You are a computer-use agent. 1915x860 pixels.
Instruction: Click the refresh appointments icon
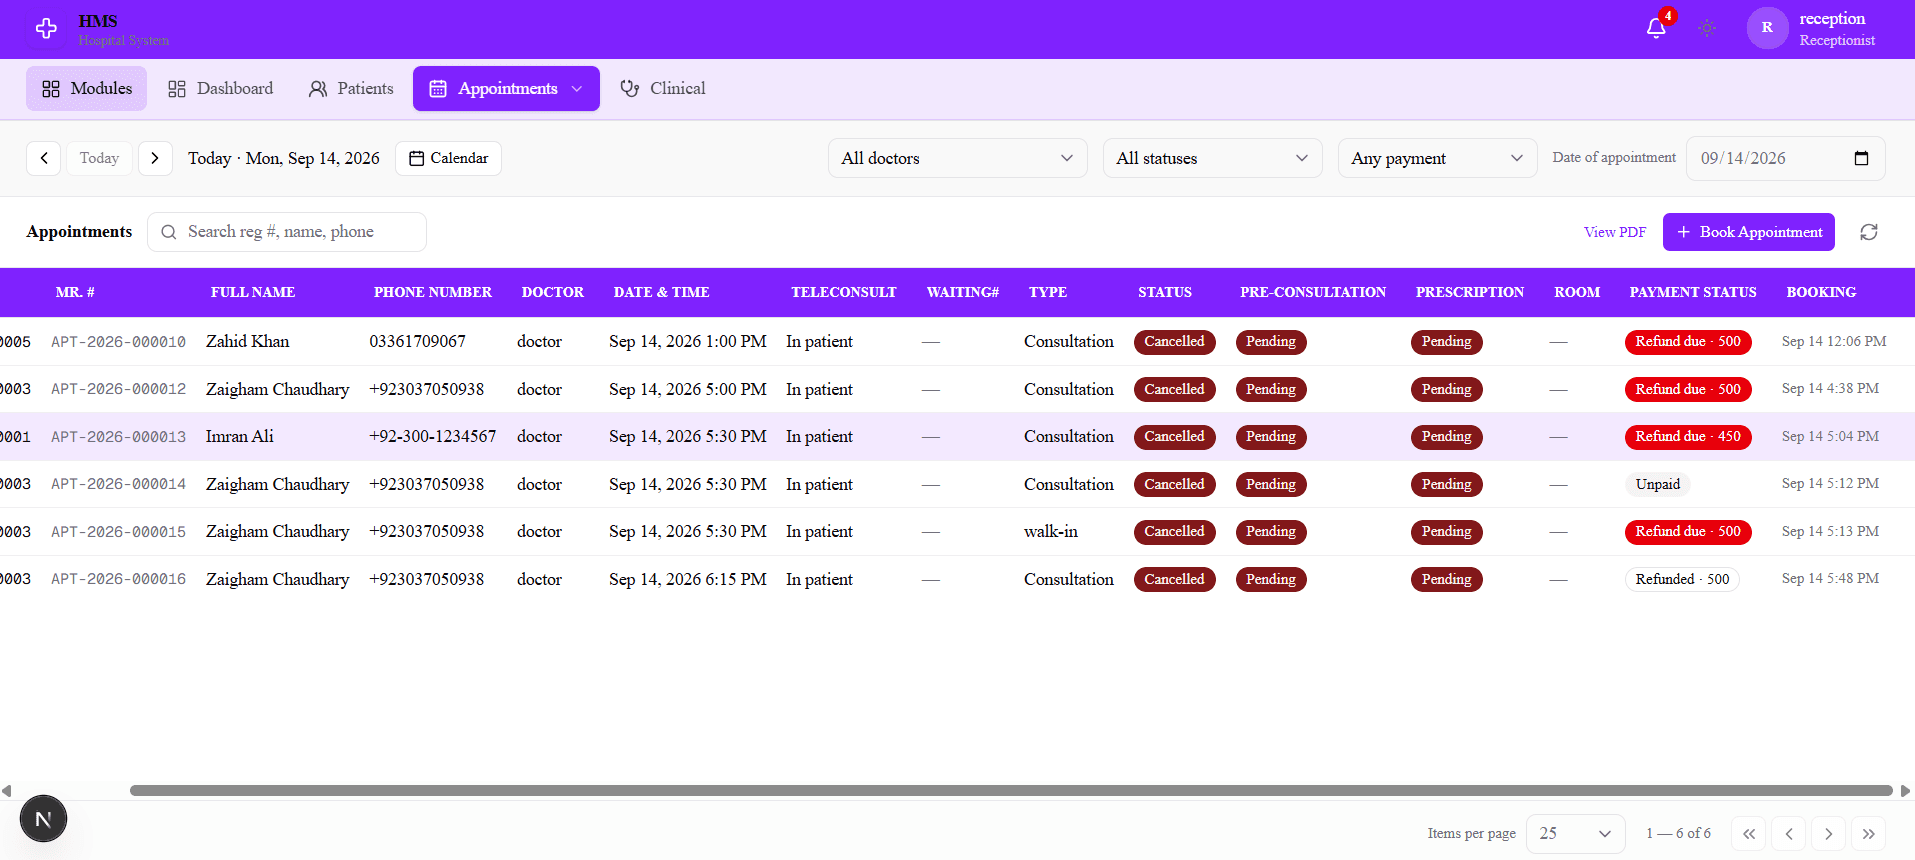pyautogui.click(x=1869, y=232)
